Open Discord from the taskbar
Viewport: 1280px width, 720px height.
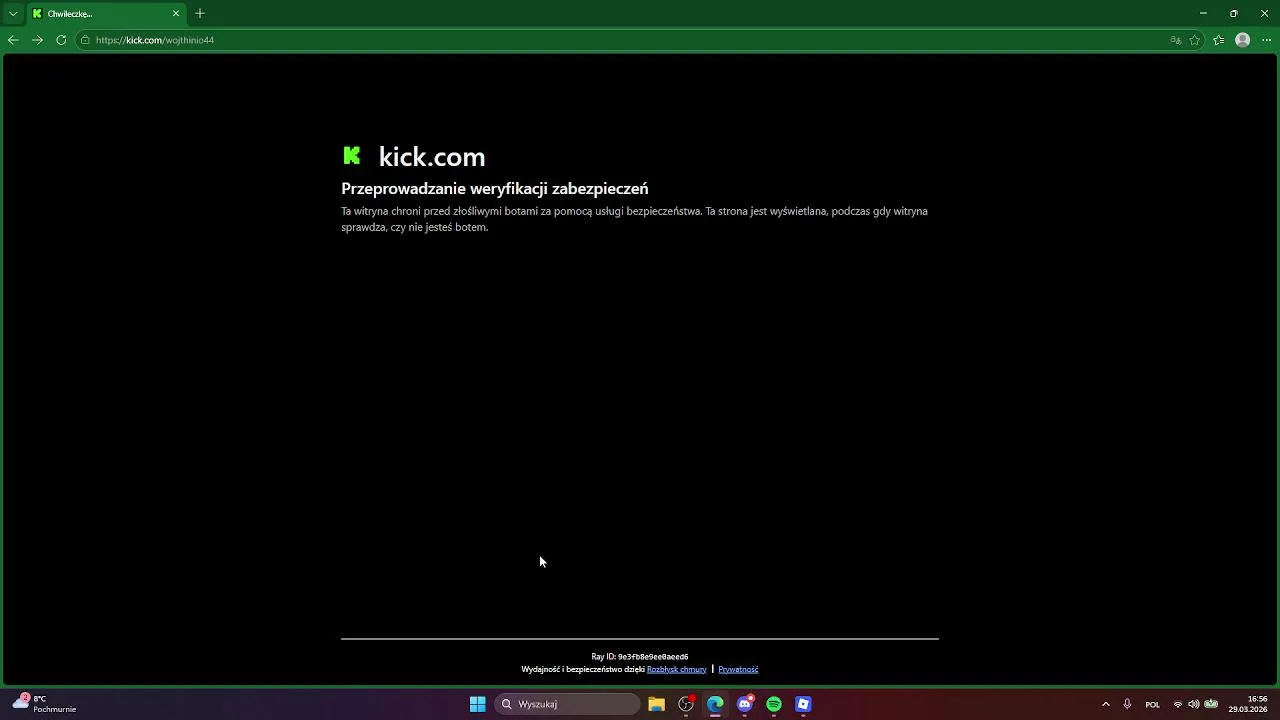(745, 704)
